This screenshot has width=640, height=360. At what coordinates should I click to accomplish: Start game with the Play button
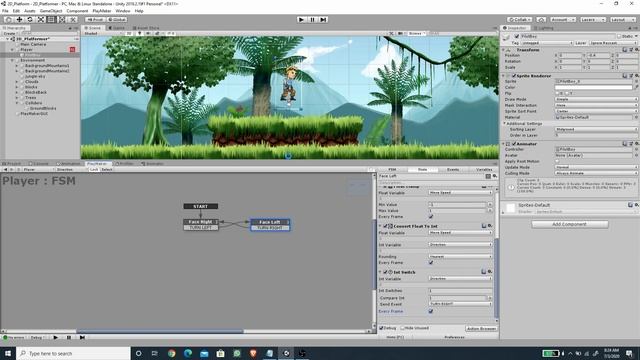click(x=301, y=20)
